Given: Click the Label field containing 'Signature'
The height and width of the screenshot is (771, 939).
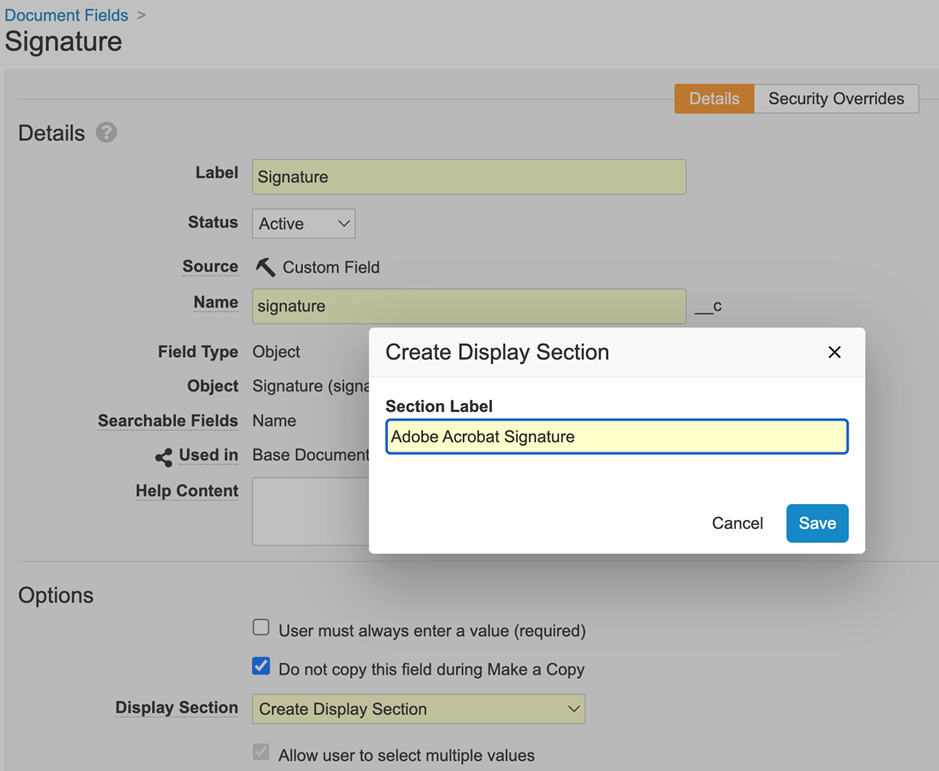Looking at the screenshot, I should coord(468,176).
